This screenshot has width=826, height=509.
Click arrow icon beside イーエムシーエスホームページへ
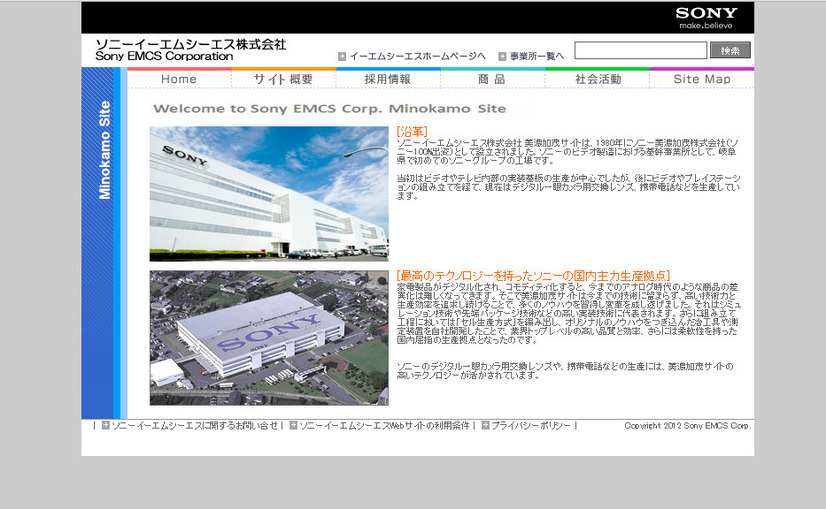[342, 56]
